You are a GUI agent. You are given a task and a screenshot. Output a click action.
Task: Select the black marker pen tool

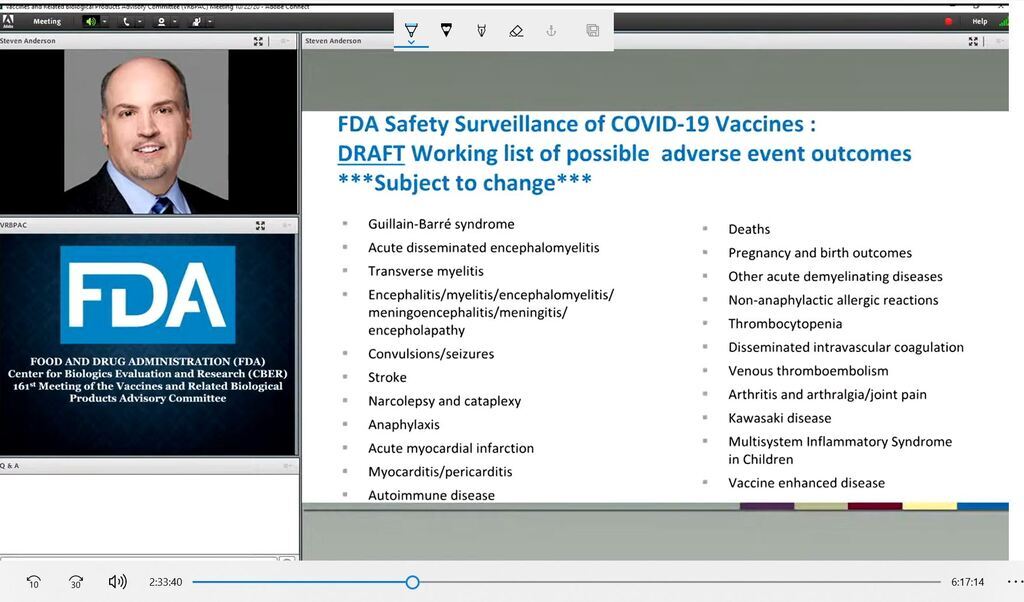pos(446,31)
